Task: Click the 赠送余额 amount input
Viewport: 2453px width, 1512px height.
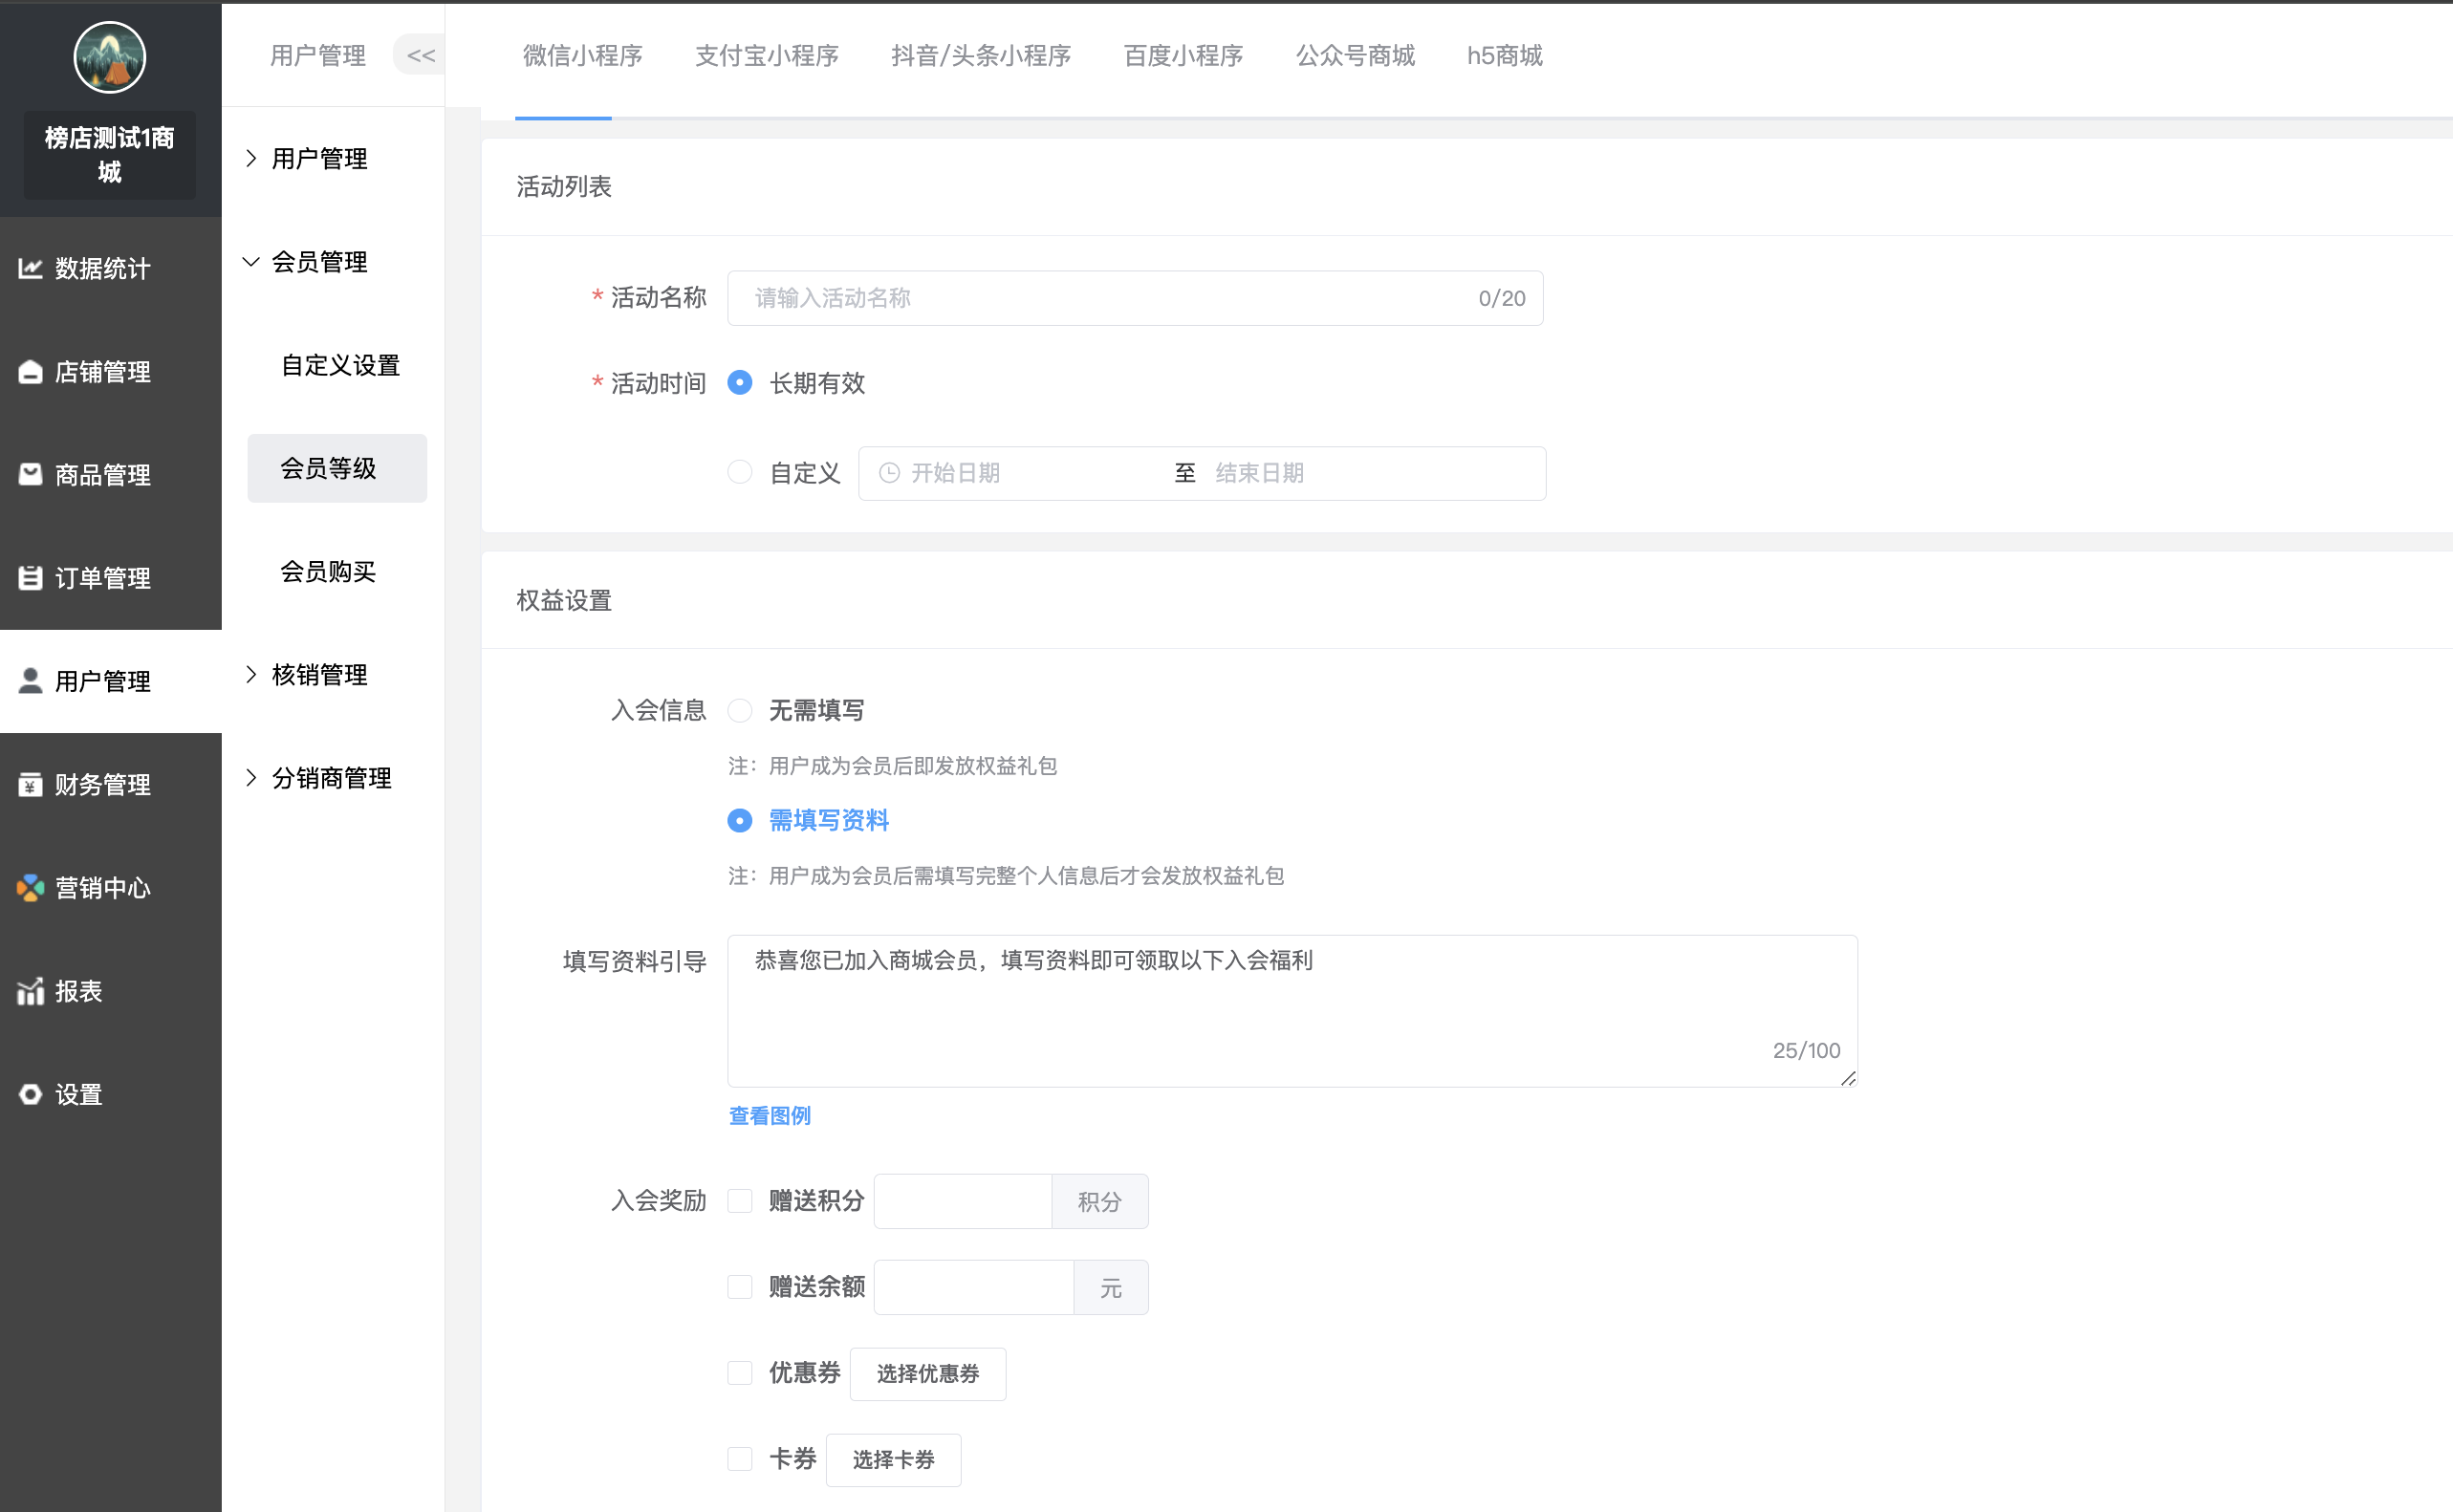Action: (x=973, y=1287)
